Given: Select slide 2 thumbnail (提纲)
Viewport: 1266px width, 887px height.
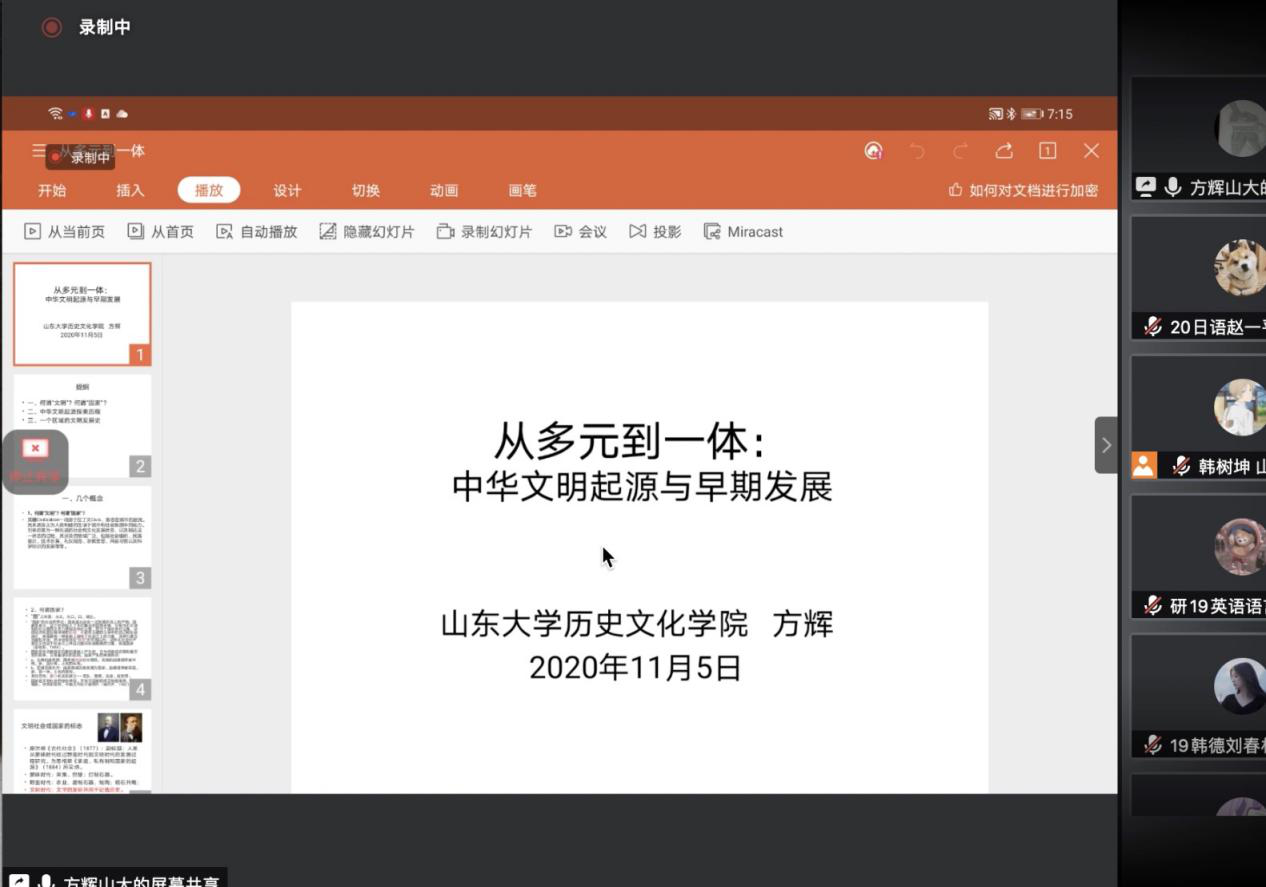Looking at the screenshot, I should click(x=82, y=424).
